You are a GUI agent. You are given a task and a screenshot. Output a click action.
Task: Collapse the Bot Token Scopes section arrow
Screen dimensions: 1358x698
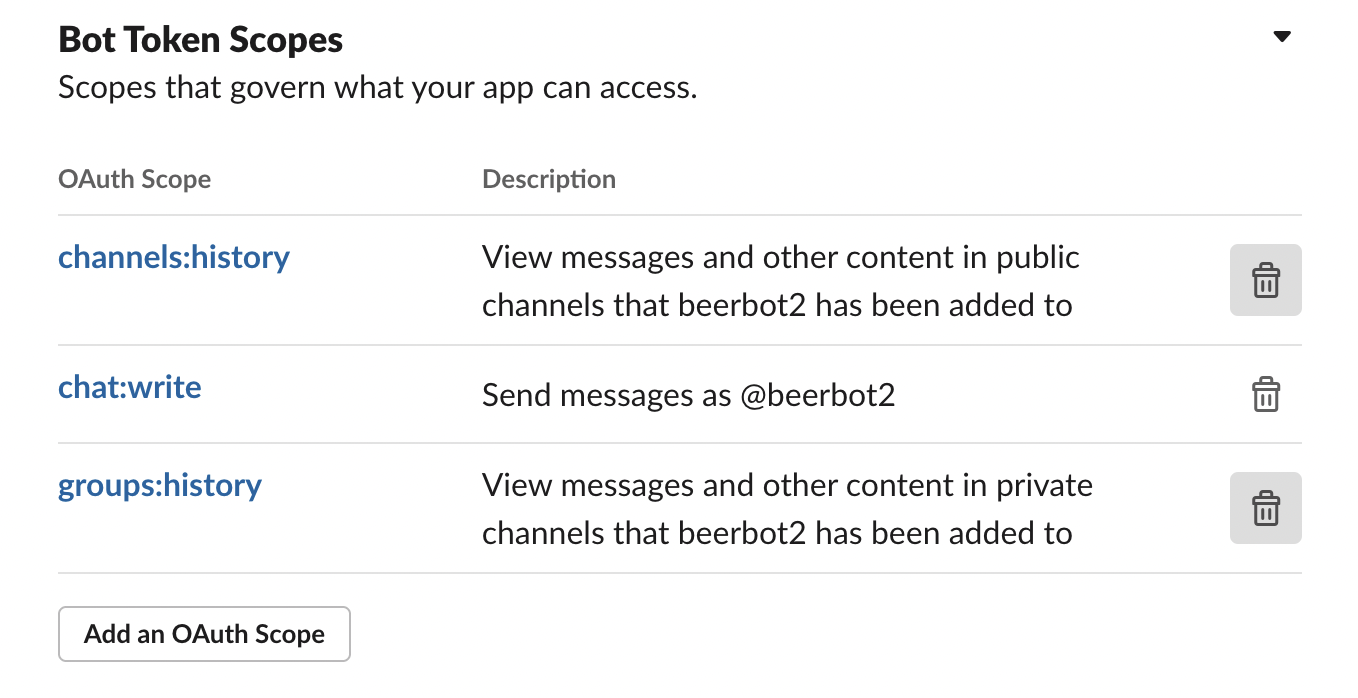[x=1281, y=38]
